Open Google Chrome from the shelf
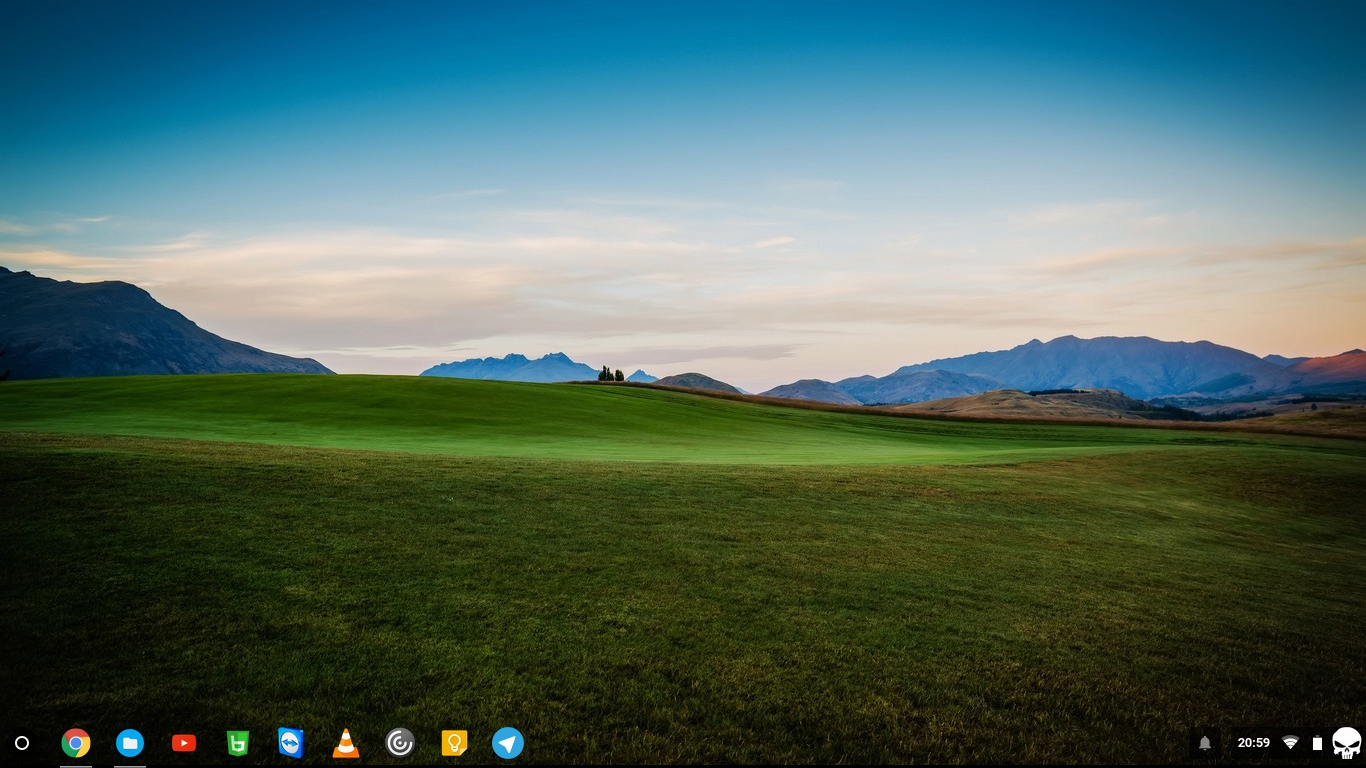This screenshot has height=768, width=1366. (76, 743)
